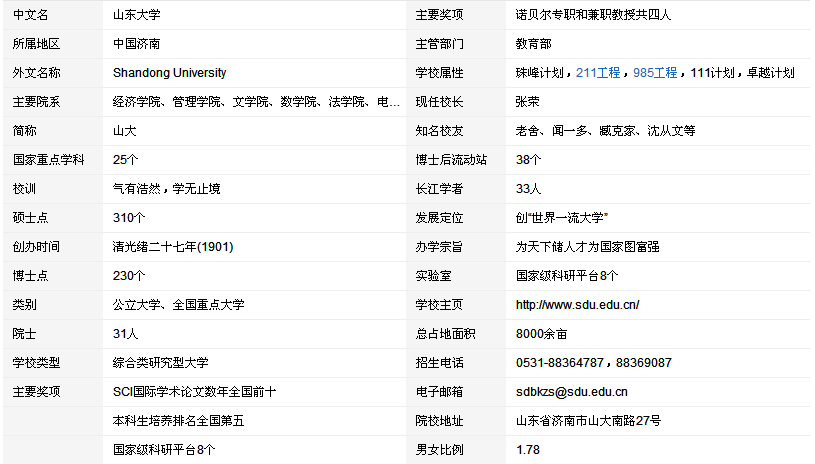Click the phone numbers 0531-88364787，88369087
The width and height of the screenshot is (815, 464).
coord(594,363)
